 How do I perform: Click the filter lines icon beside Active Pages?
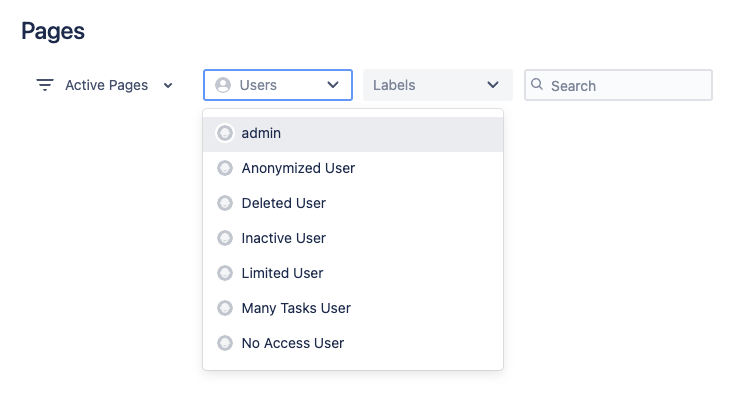pos(45,85)
